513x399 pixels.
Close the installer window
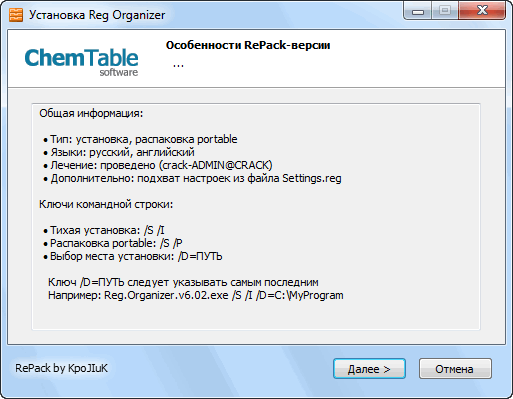click(482, 10)
